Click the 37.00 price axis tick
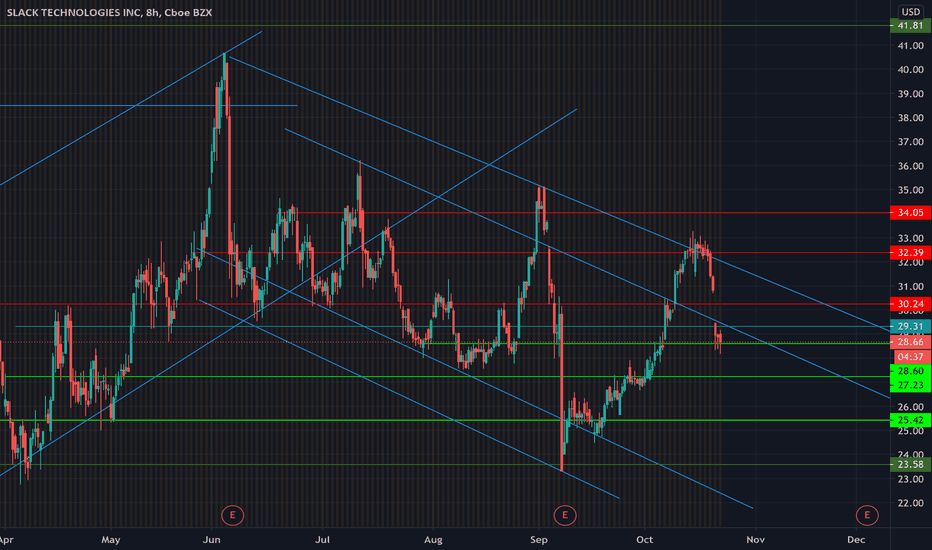This screenshot has width=932, height=550. click(911, 142)
